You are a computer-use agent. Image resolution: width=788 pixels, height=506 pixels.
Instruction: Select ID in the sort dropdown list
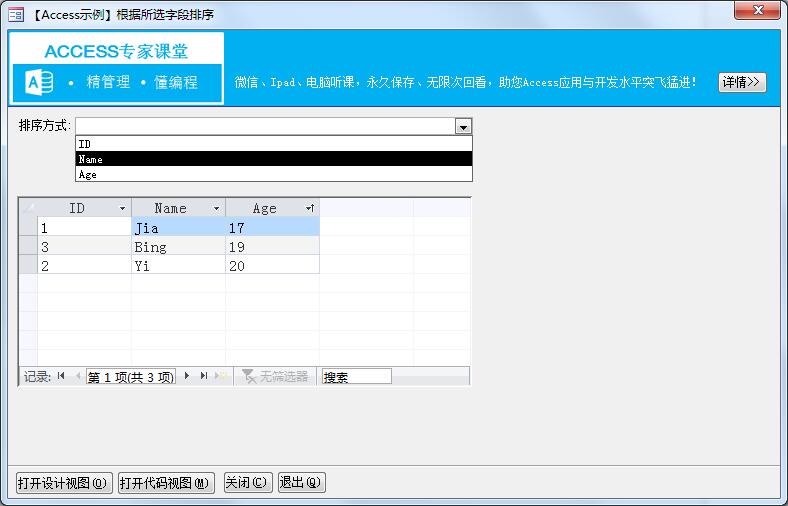click(274, 144)
